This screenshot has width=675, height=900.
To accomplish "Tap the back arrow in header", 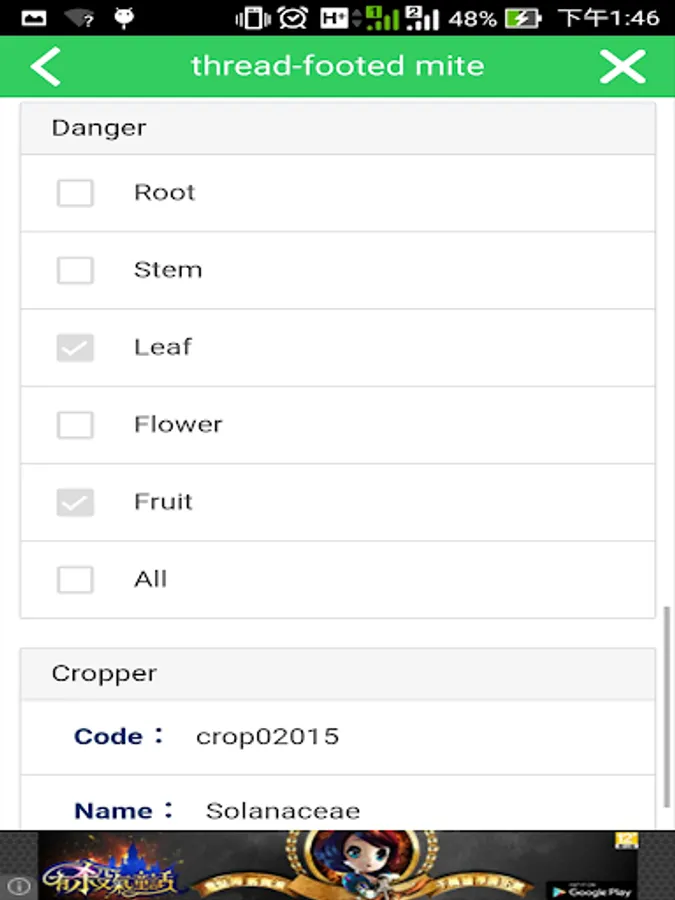I will pos(46,67).
